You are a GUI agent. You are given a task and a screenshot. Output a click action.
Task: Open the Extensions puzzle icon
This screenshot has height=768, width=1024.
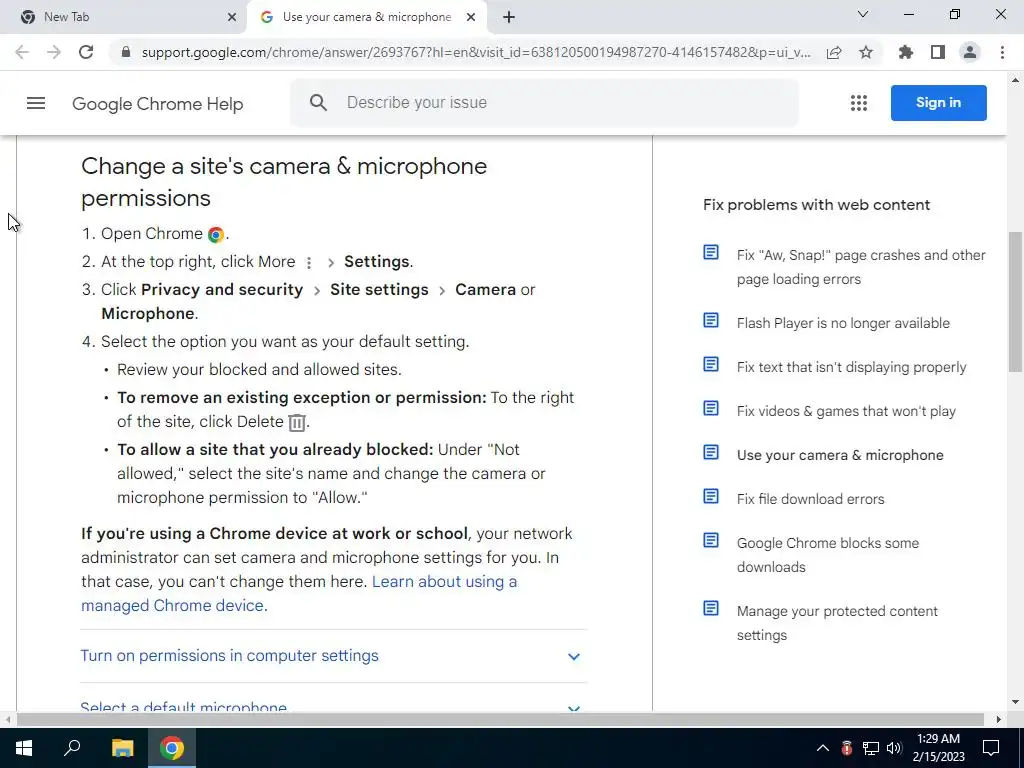pos(906,52)
